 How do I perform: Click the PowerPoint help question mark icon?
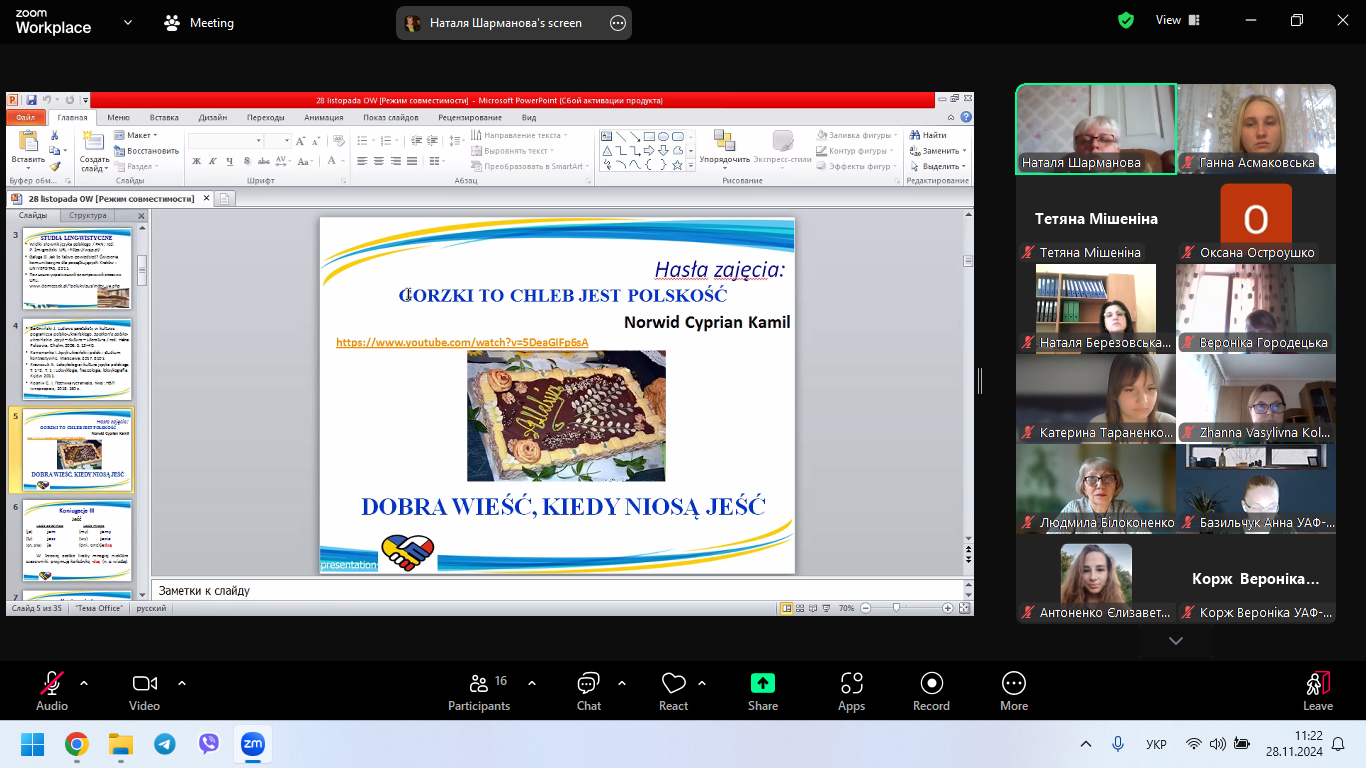[965, 117]
